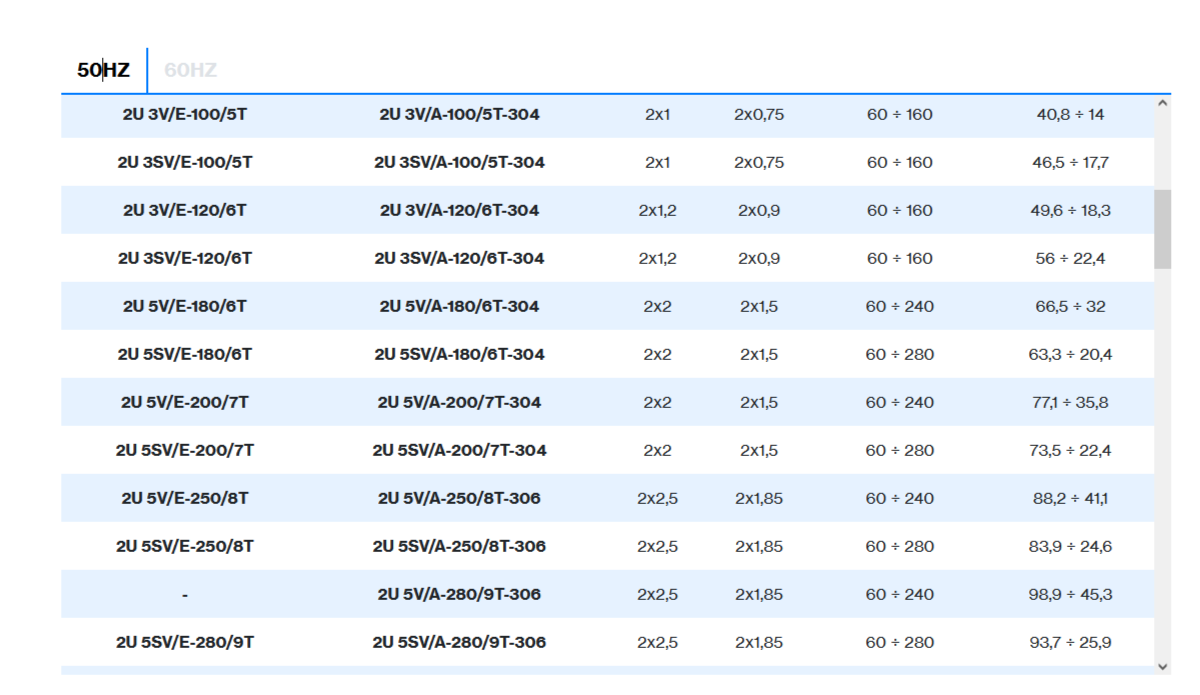Select model 2U 5SV/A-250/8T-306
This screenshot has height=695, width=1200.
click(x=459, y=546)
